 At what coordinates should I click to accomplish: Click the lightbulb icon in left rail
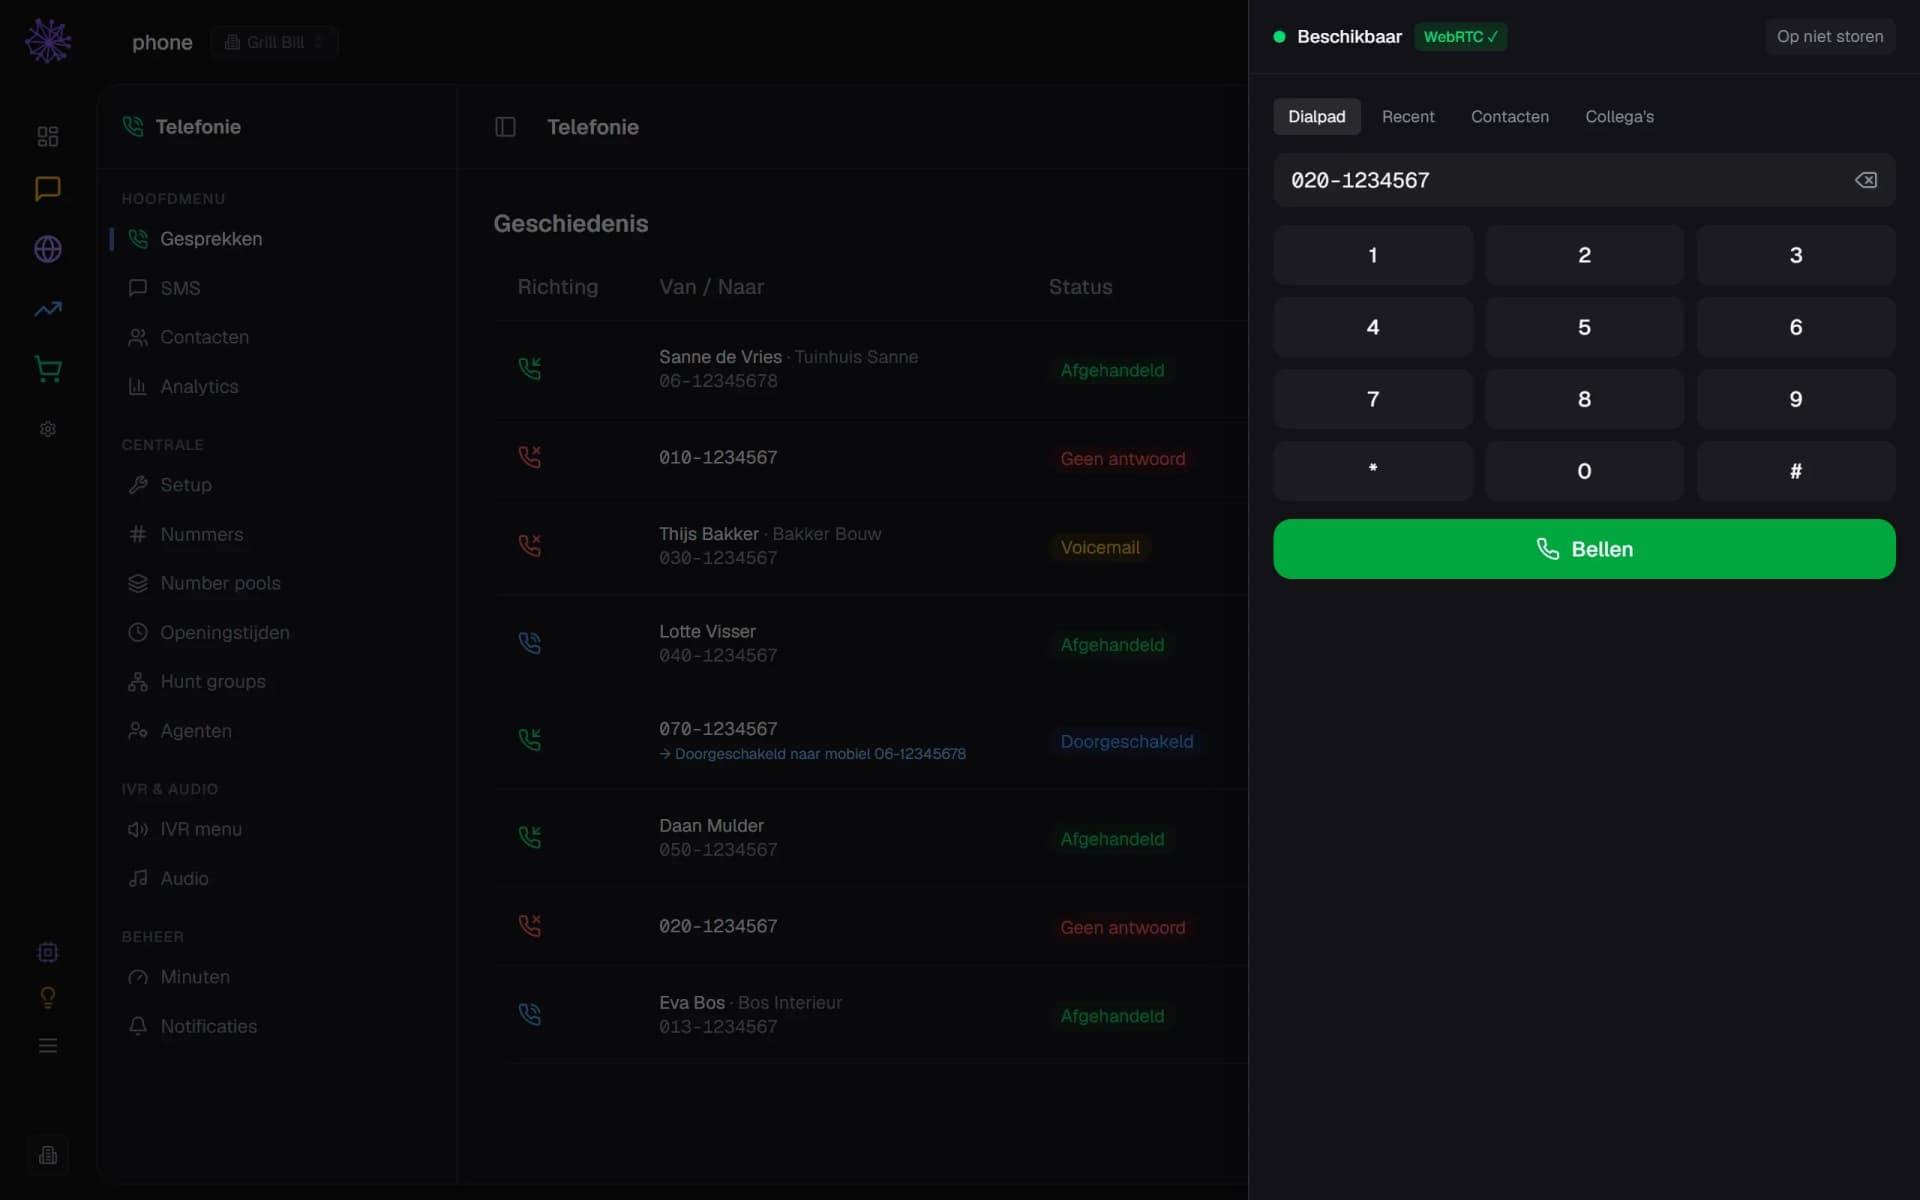click(48, 998)
